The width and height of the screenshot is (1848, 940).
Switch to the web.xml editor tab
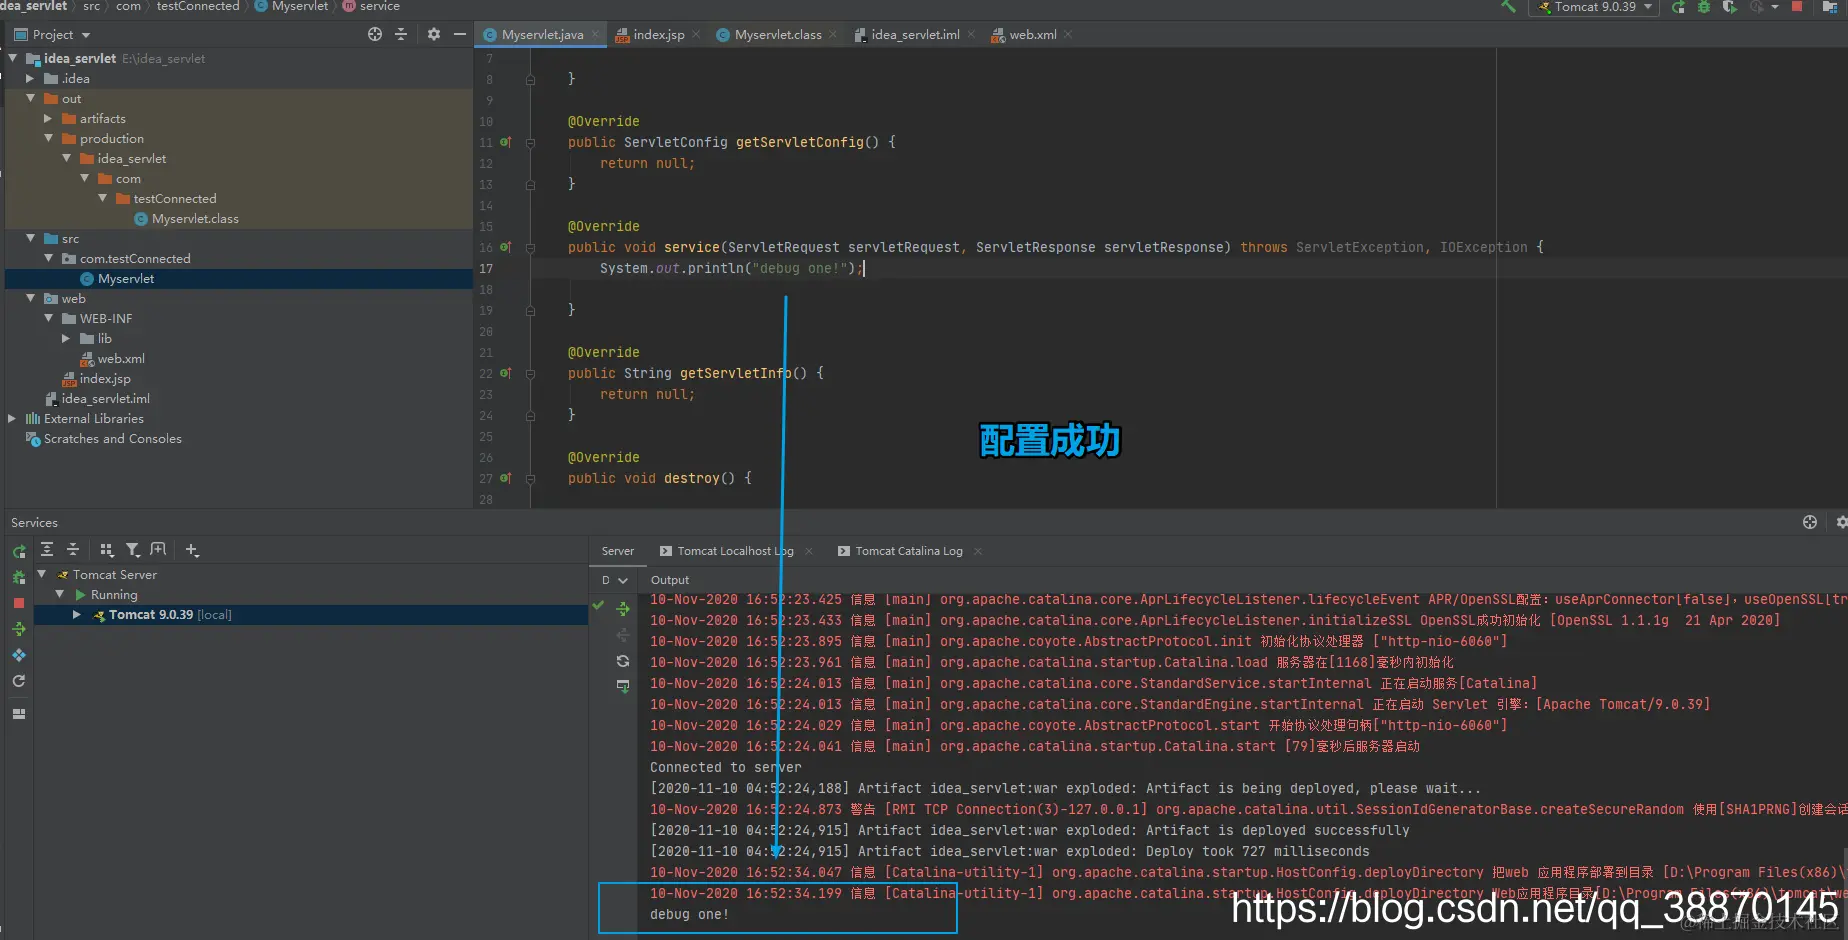click(x=1032, y=34)
